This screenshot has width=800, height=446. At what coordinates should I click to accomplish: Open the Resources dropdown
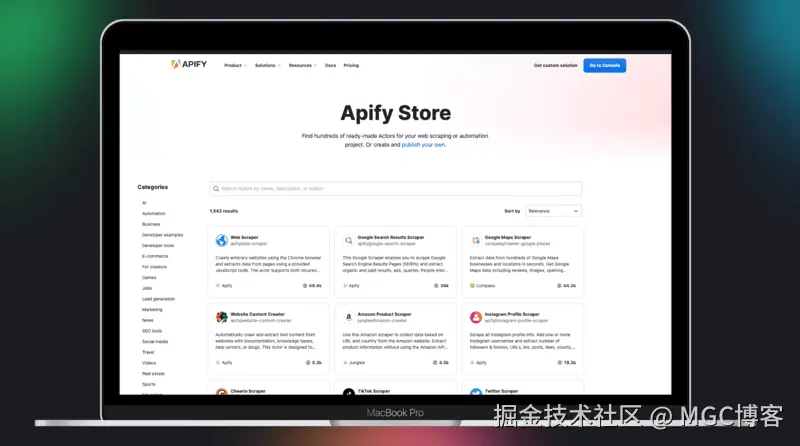tap(303, 65)
